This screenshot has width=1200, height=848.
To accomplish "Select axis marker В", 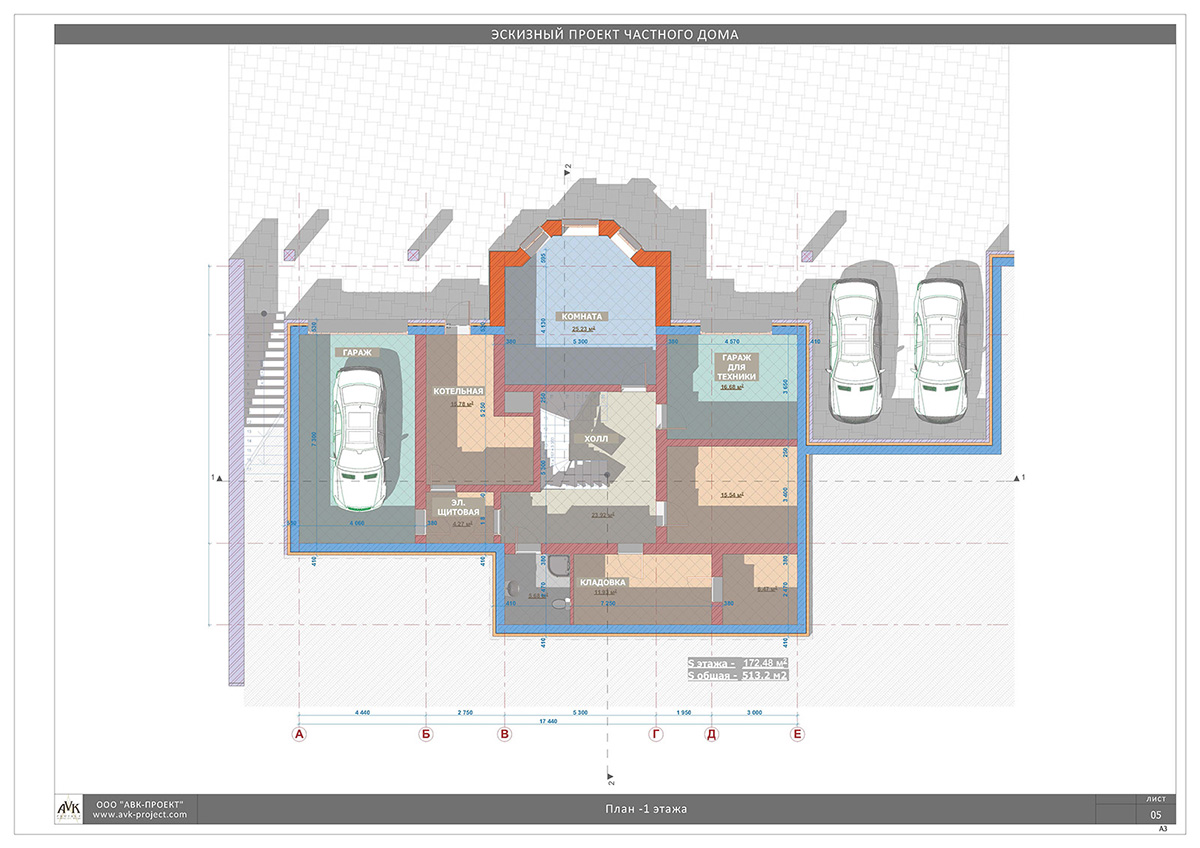I will click(505, 735).
